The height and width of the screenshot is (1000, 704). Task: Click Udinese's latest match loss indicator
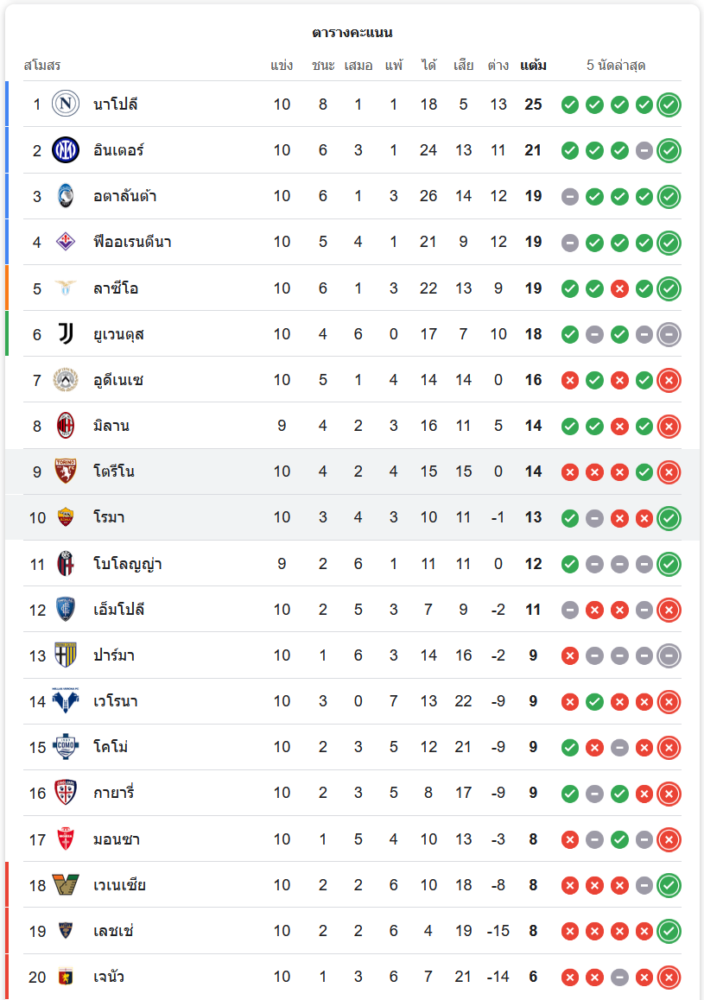(x=669, y=380)
